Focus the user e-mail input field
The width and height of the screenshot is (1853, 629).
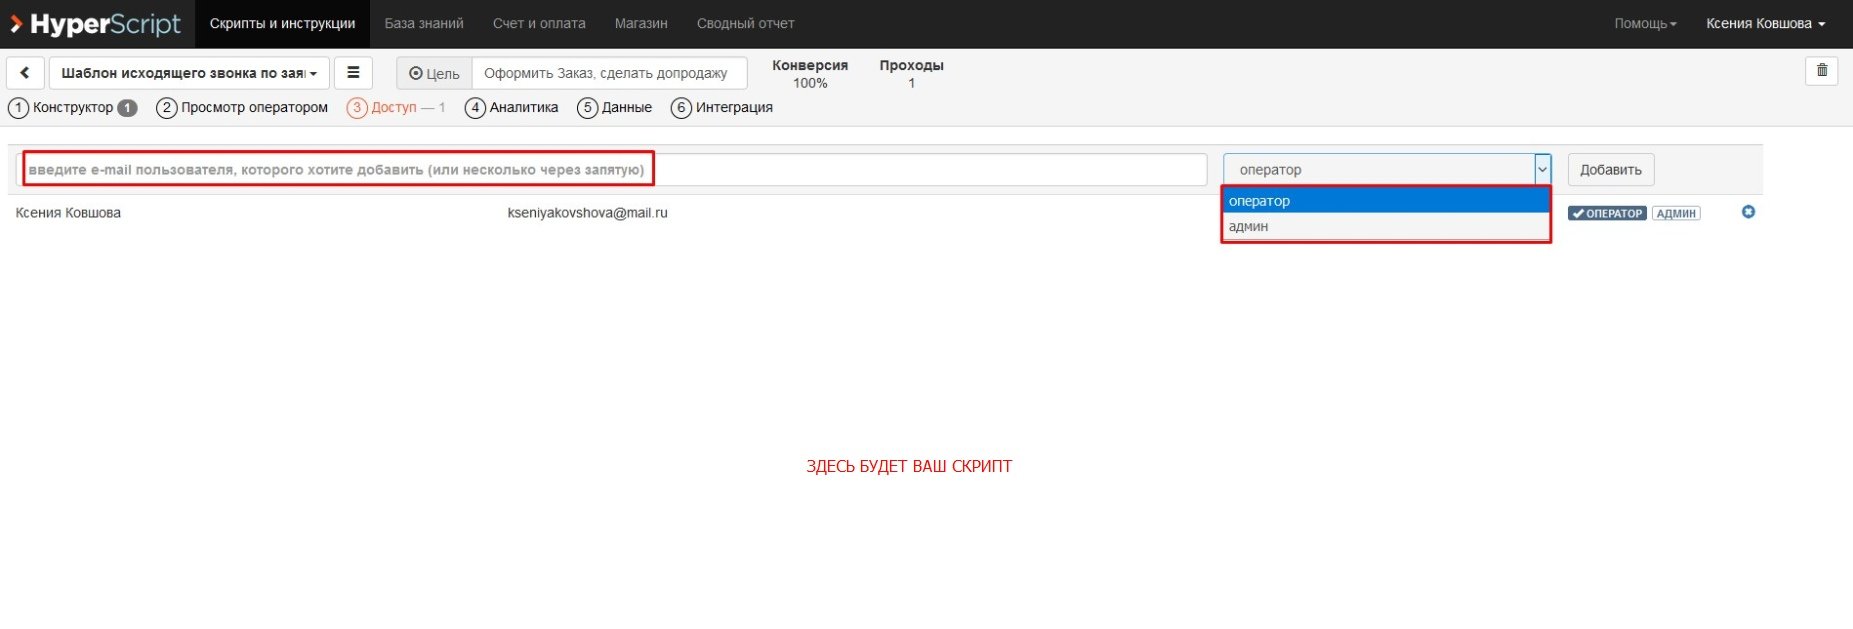pos(613,169)
